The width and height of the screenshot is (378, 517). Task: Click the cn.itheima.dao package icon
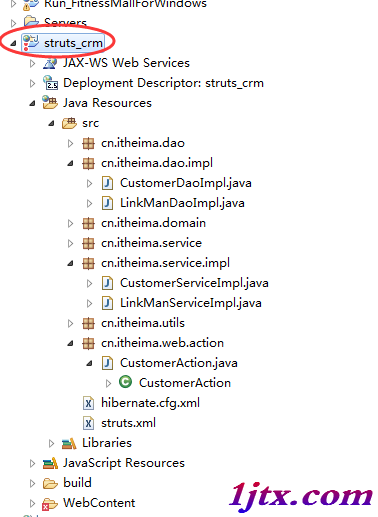(x=88, y=143)
